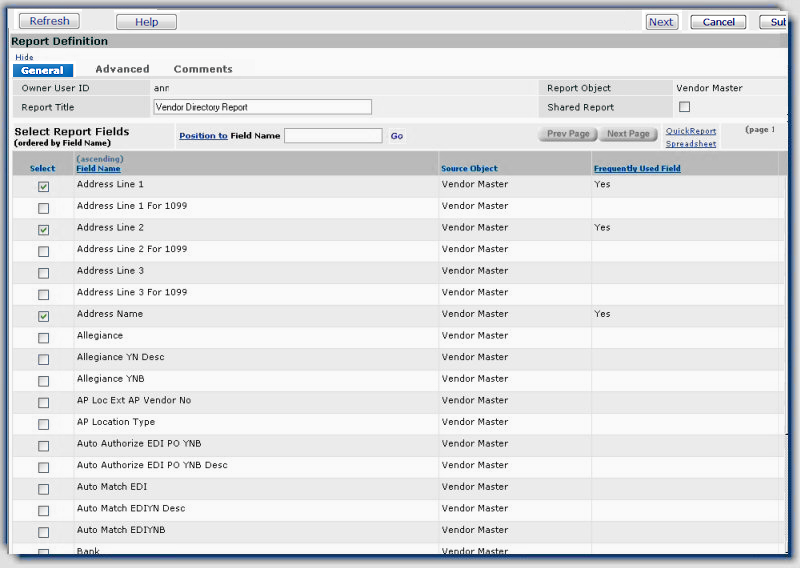800x568 pixels.
Task: Click Go to position field list
Action: click(x=397, y=136)
